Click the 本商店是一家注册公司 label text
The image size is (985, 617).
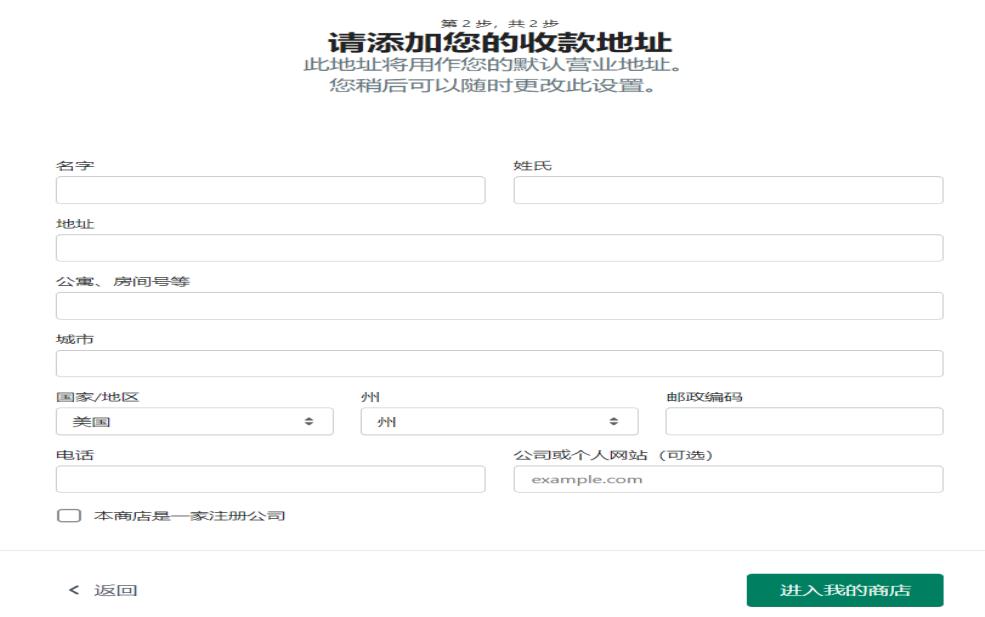point(190,516)
